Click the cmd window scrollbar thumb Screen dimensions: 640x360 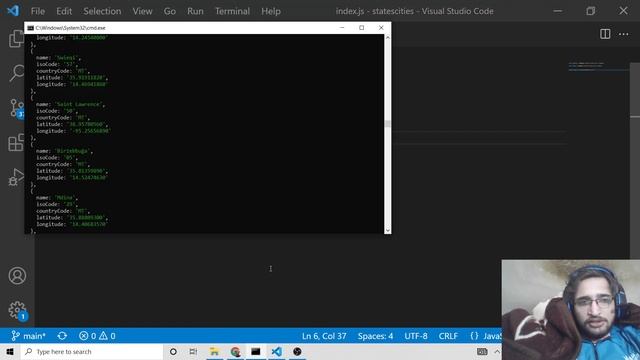point(387,124)
